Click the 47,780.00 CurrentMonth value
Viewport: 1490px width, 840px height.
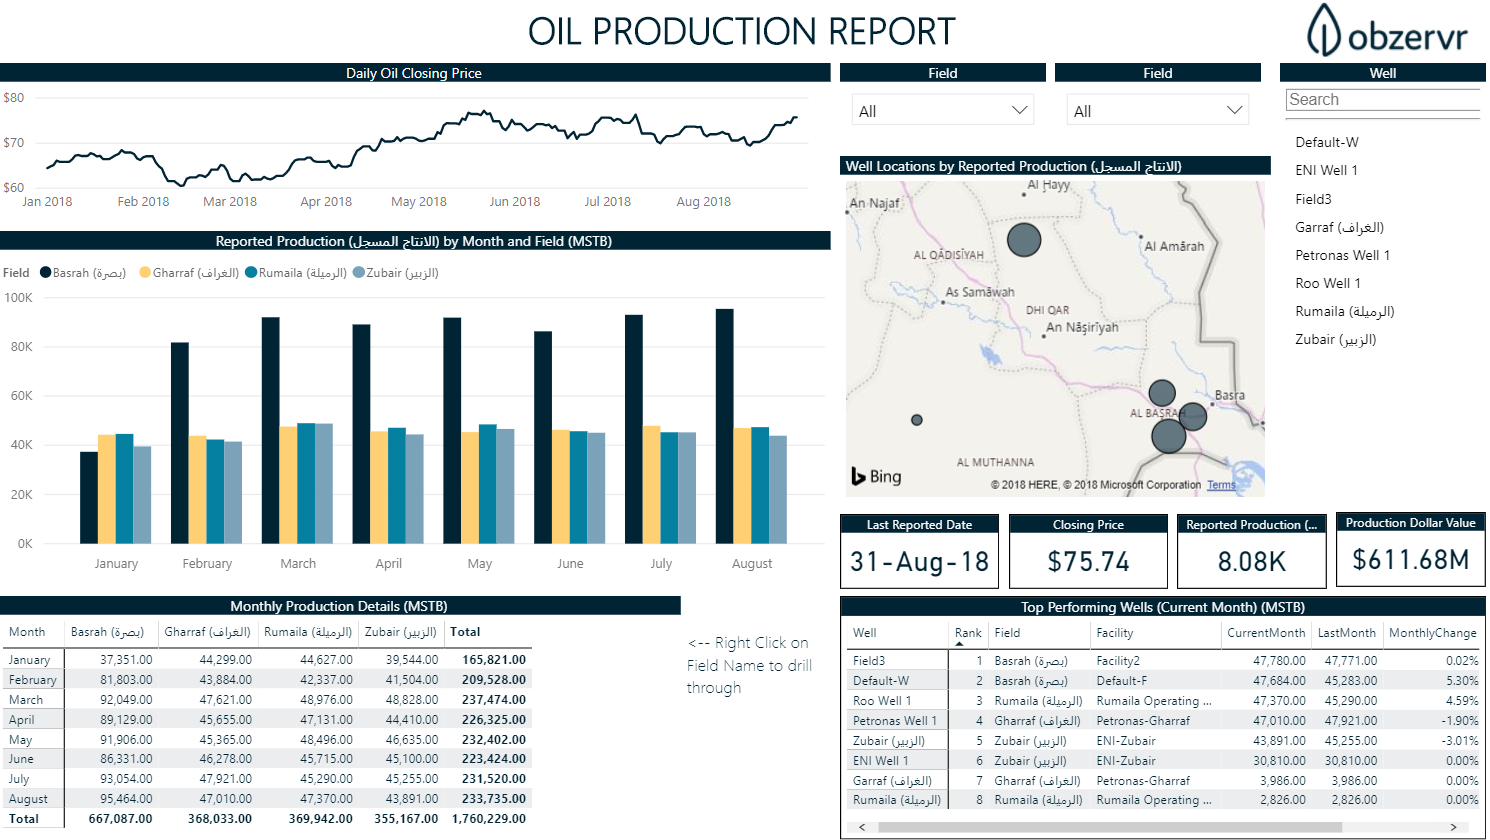point(1279,661)
